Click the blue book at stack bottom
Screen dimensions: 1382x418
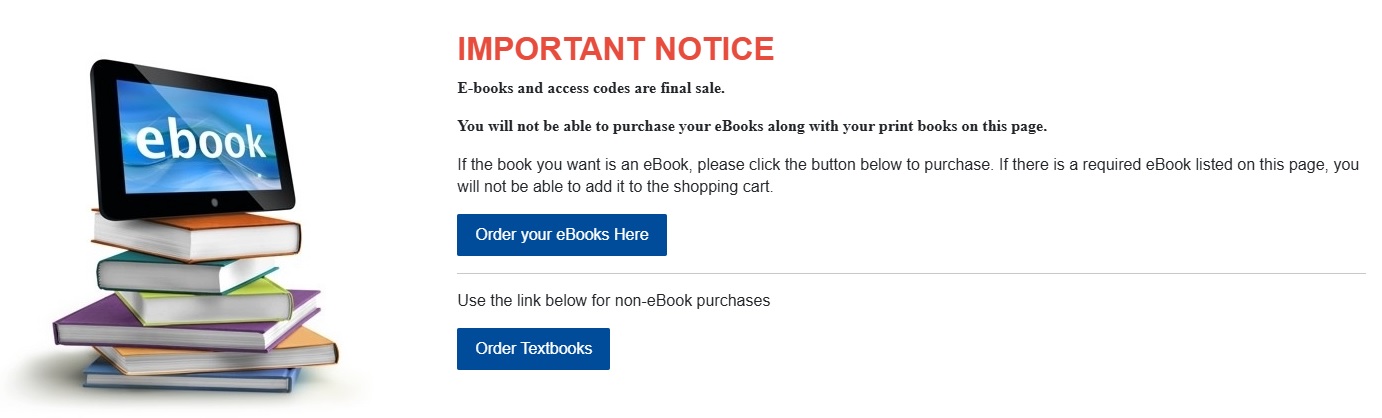coord(190,379)
